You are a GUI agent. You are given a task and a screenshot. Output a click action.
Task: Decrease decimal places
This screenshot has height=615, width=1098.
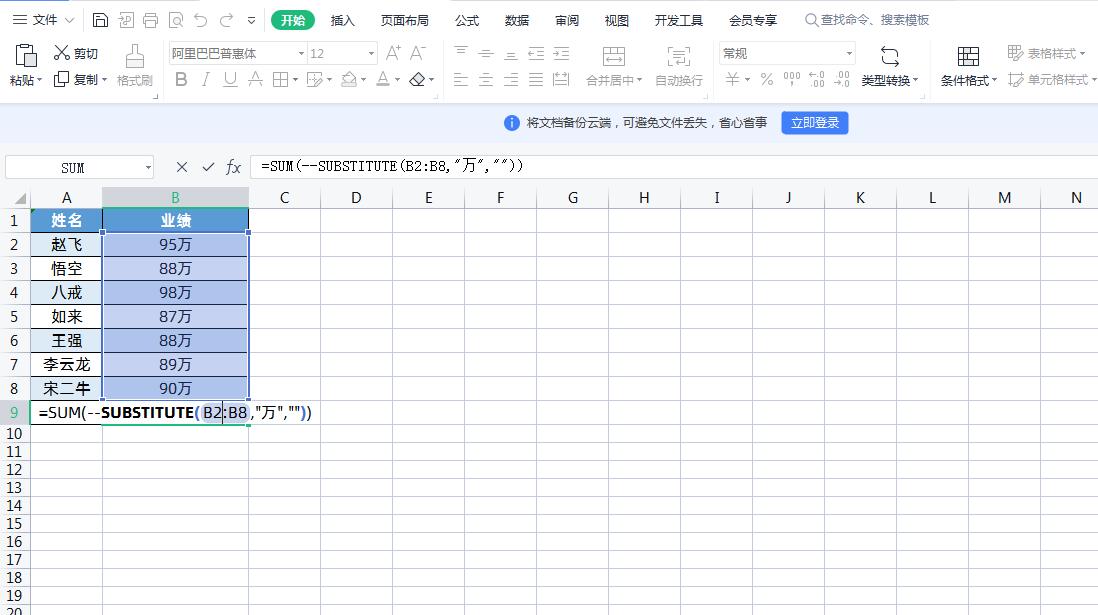[842, 79]
